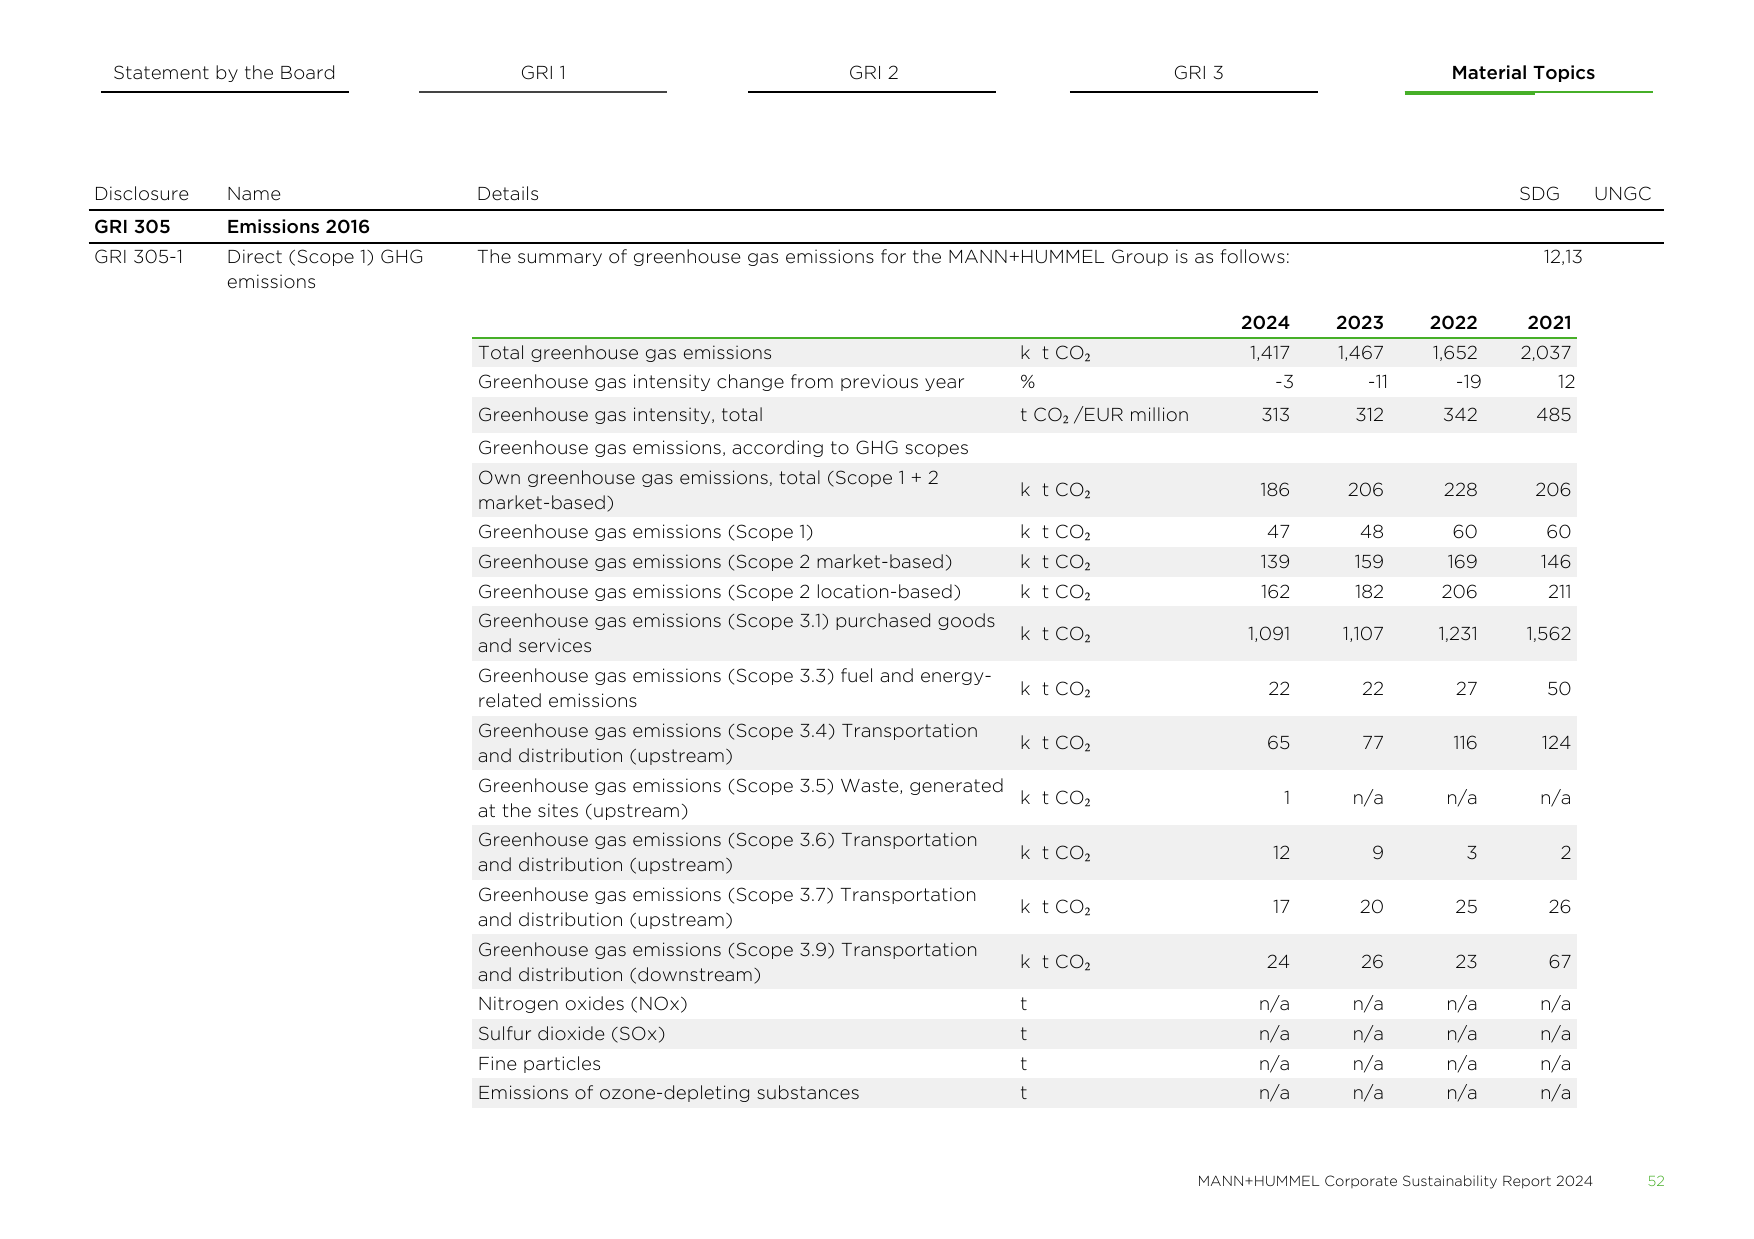Click the Scope 3.6 Transportation row label
The height and width of the screenshot is (1239, 1754).
coord(728,852)
